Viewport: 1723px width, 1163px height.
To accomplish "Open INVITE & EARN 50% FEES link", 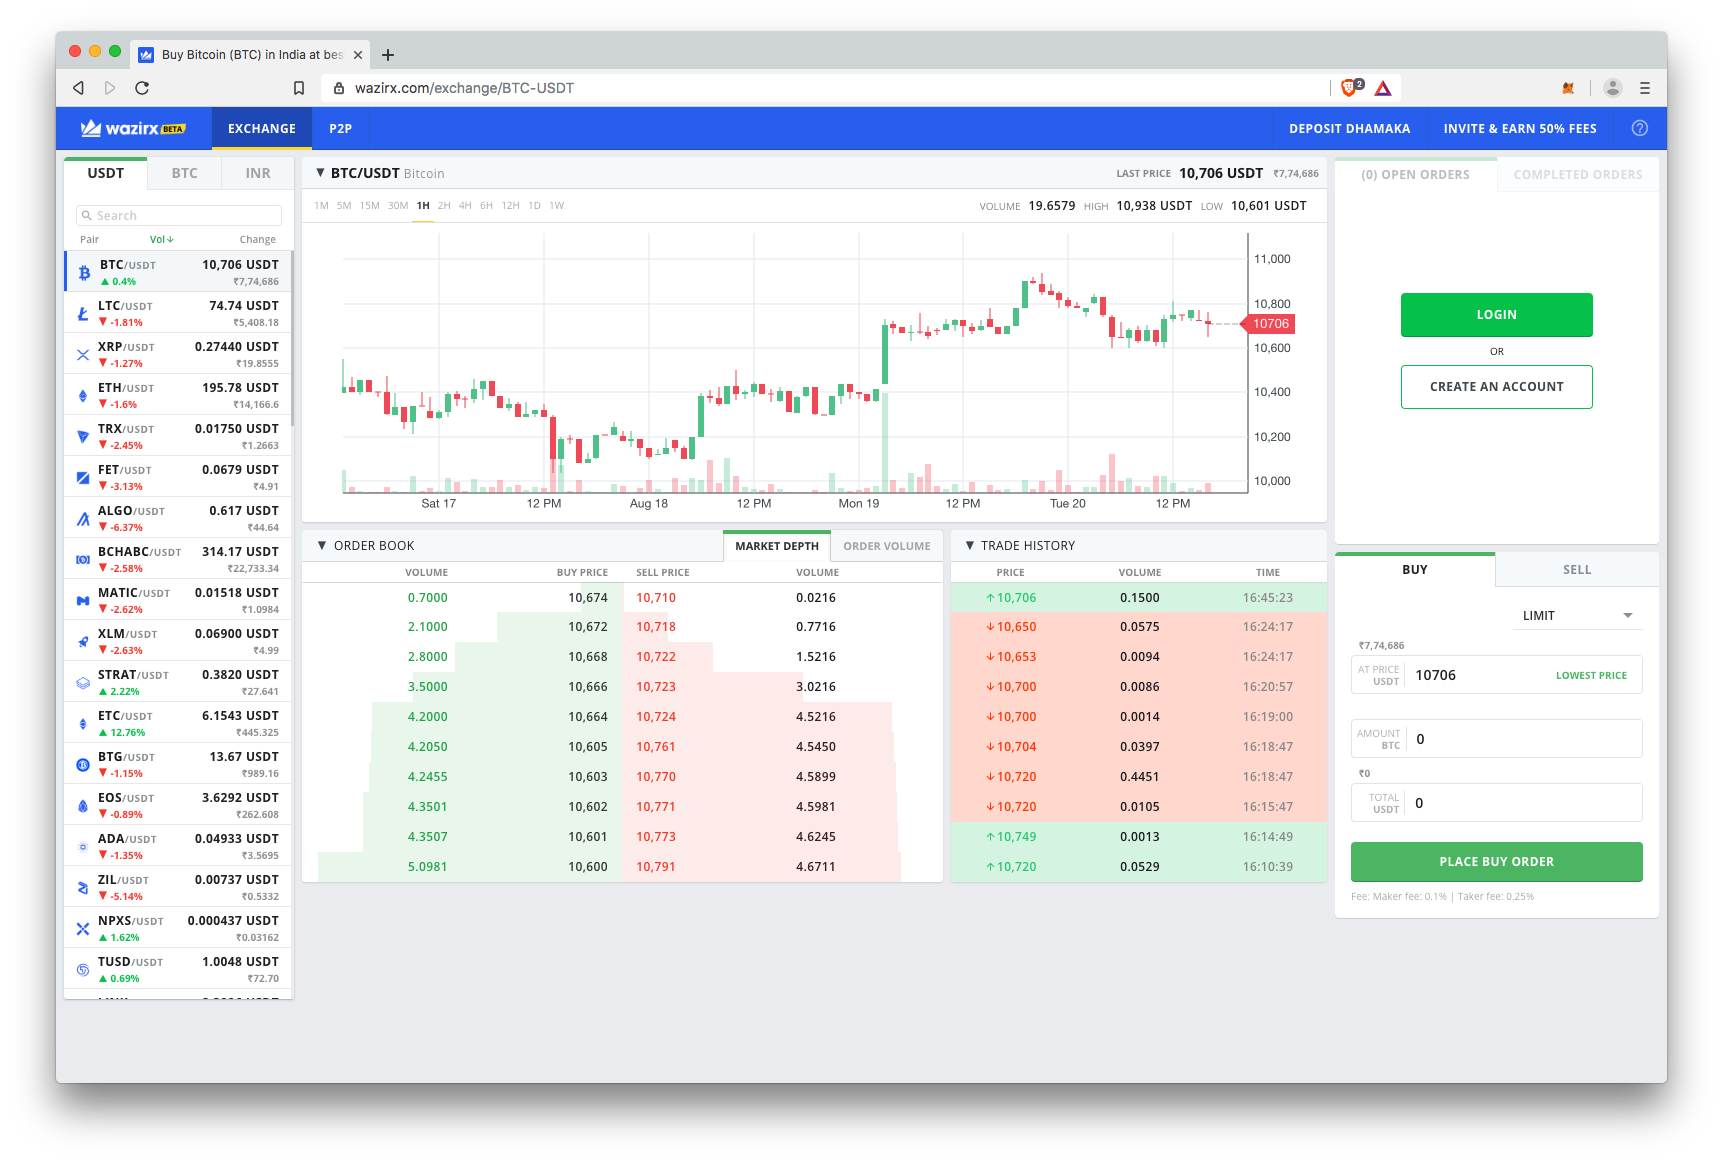I will point(1520,128).
